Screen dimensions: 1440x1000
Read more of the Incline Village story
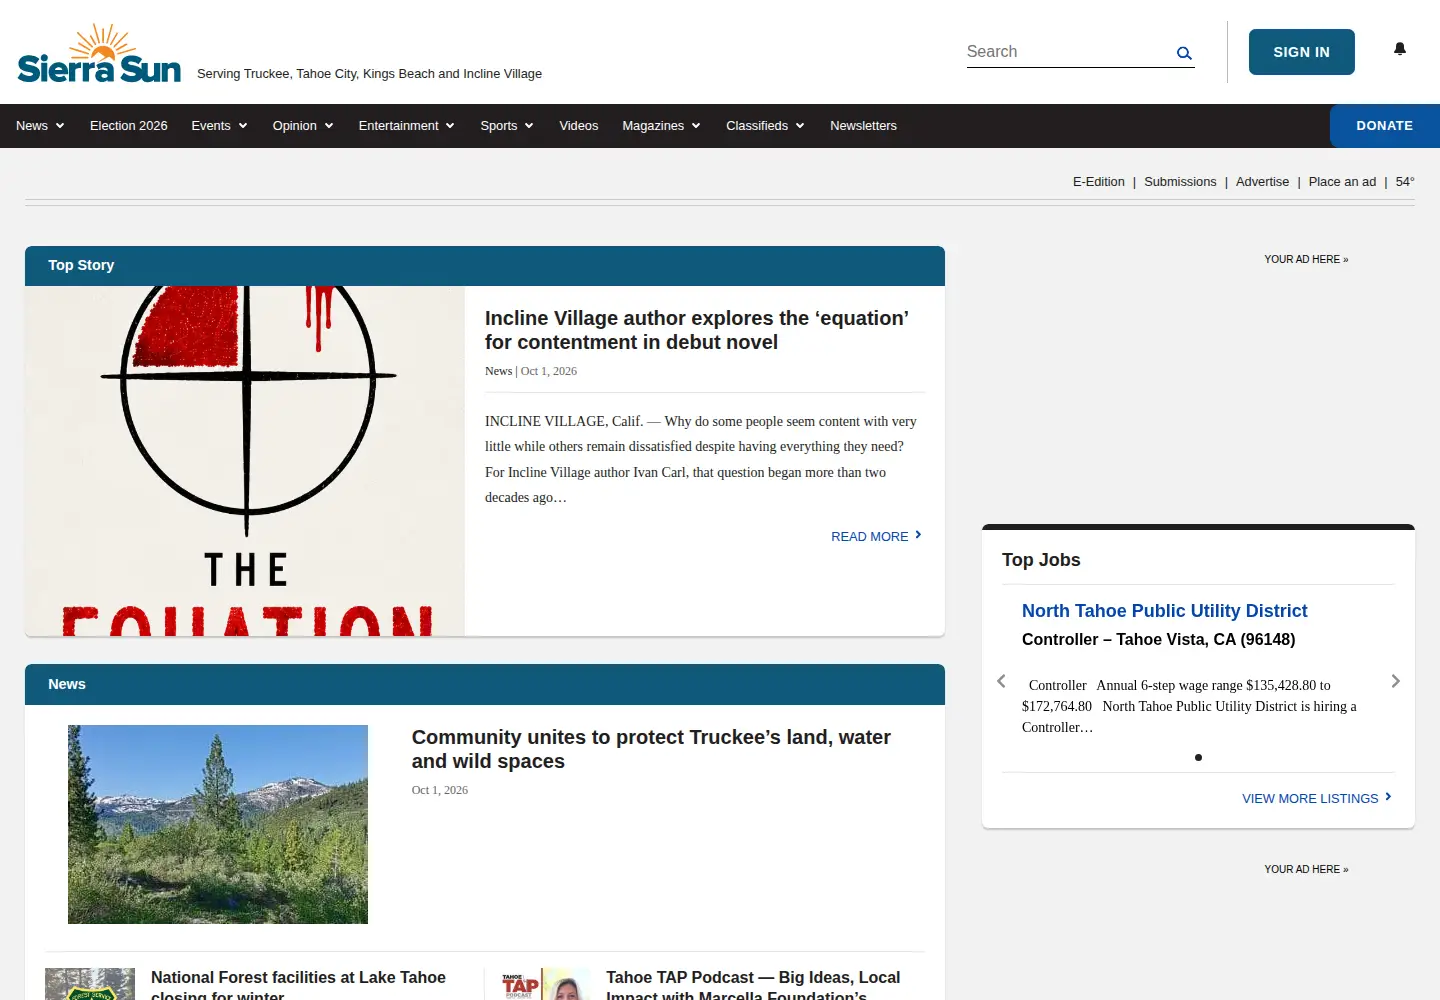[876, 537]
